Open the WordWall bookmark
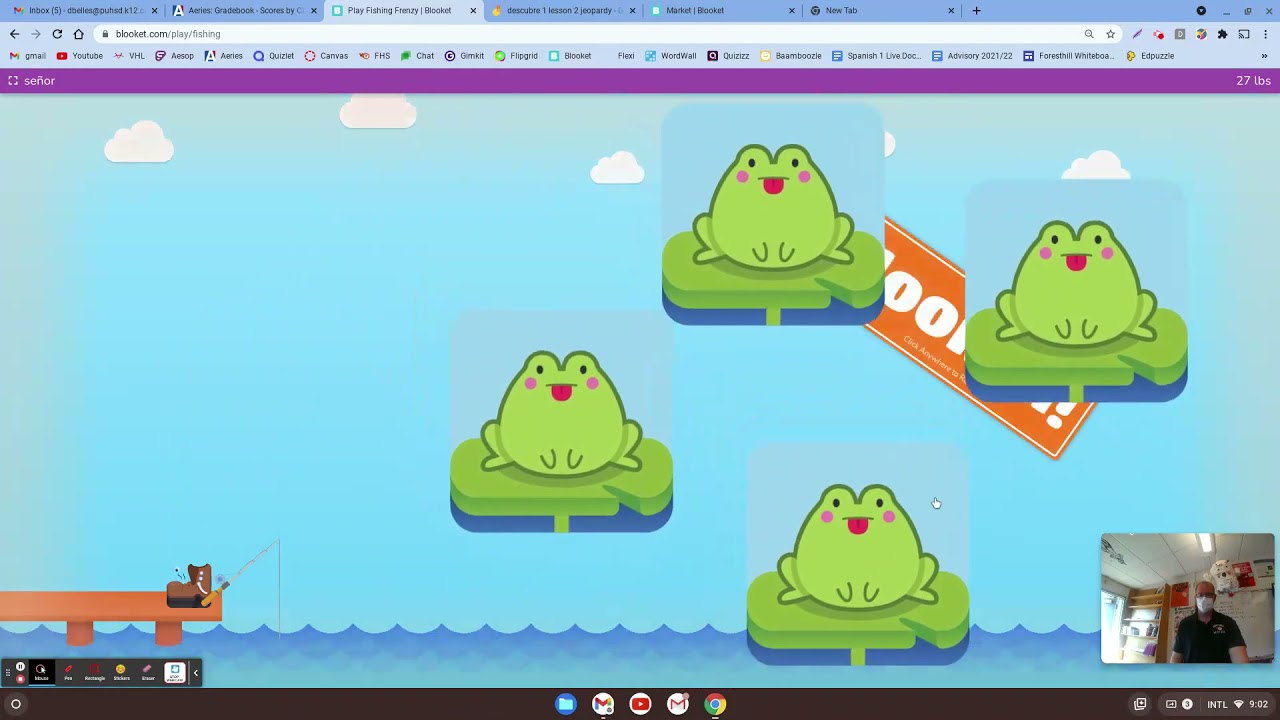Screen dimensions: 1280x720 (671, 56)
